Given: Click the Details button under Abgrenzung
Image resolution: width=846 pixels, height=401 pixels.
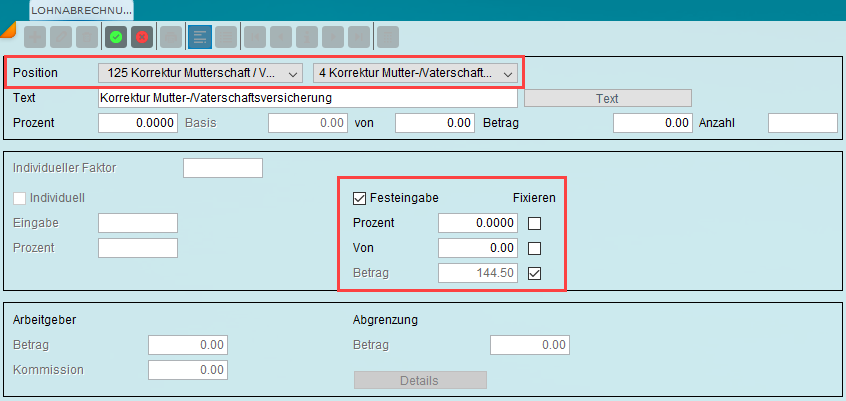Looking at the screenshot, I should tap(420, 380).
